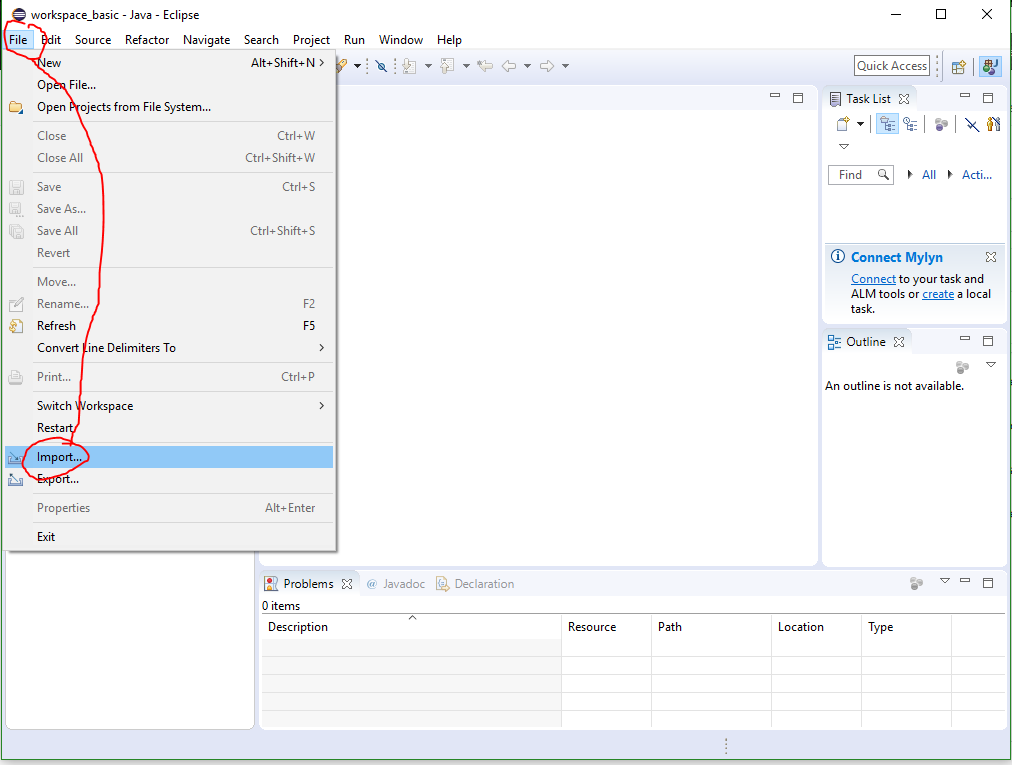Click the Synchronize Changed icon in Task List

[994, 124]
